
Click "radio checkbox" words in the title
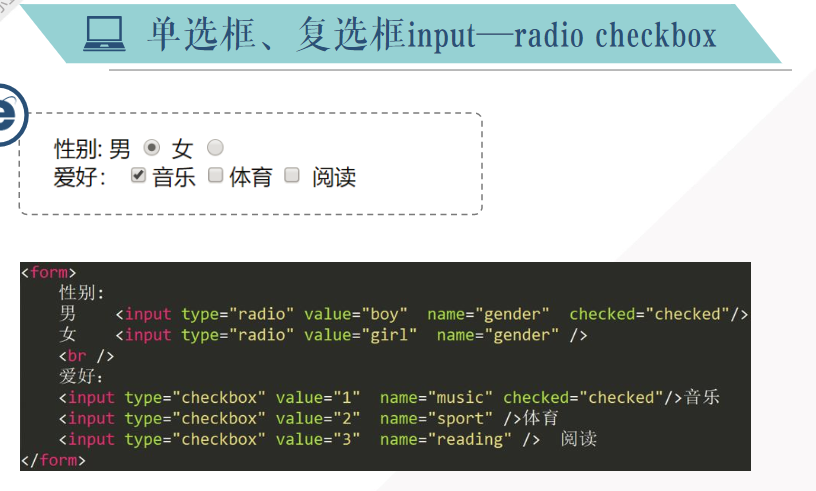[x=616, y=36]
